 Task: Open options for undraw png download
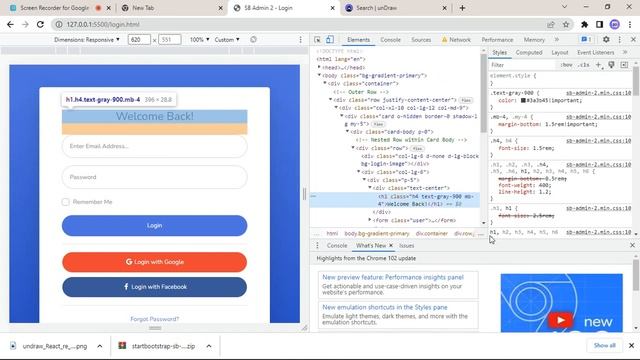coord(100,346)
